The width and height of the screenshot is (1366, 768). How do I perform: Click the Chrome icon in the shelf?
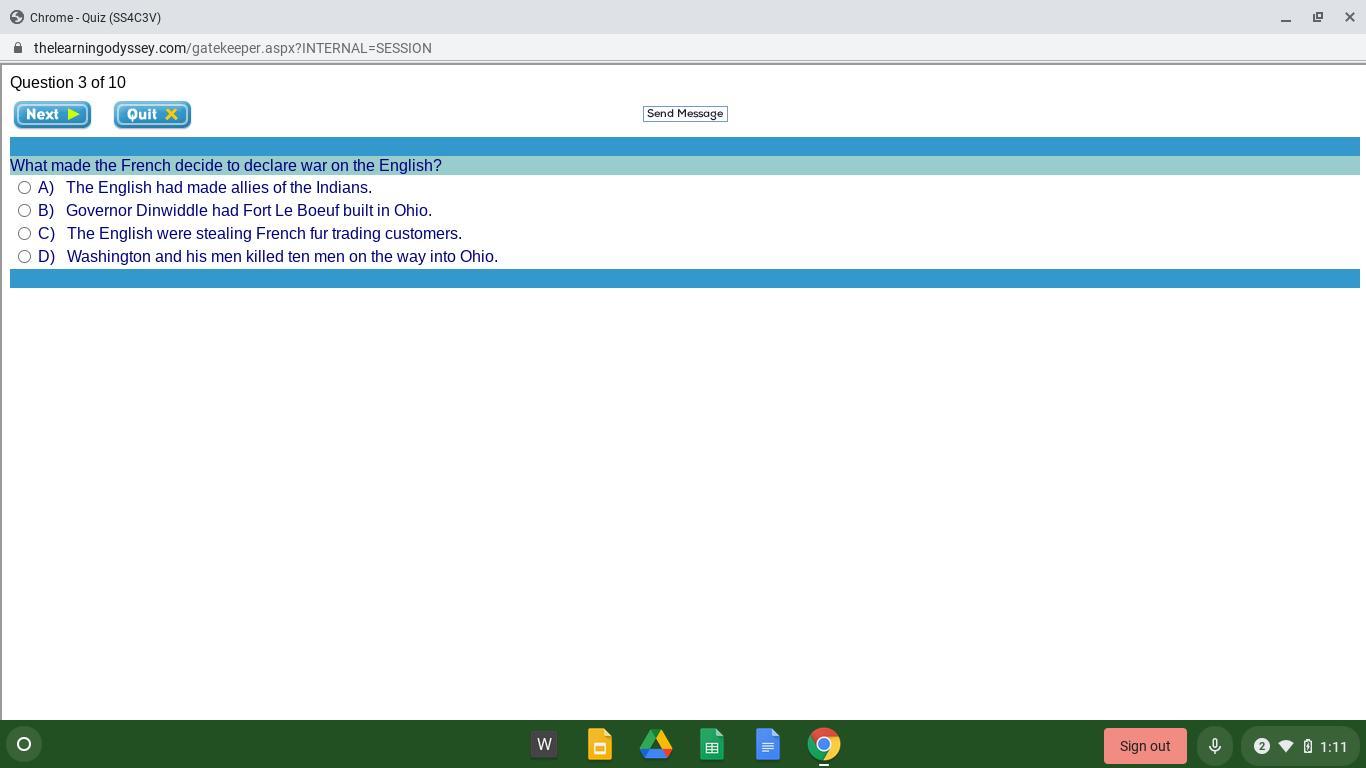(824, 744)
